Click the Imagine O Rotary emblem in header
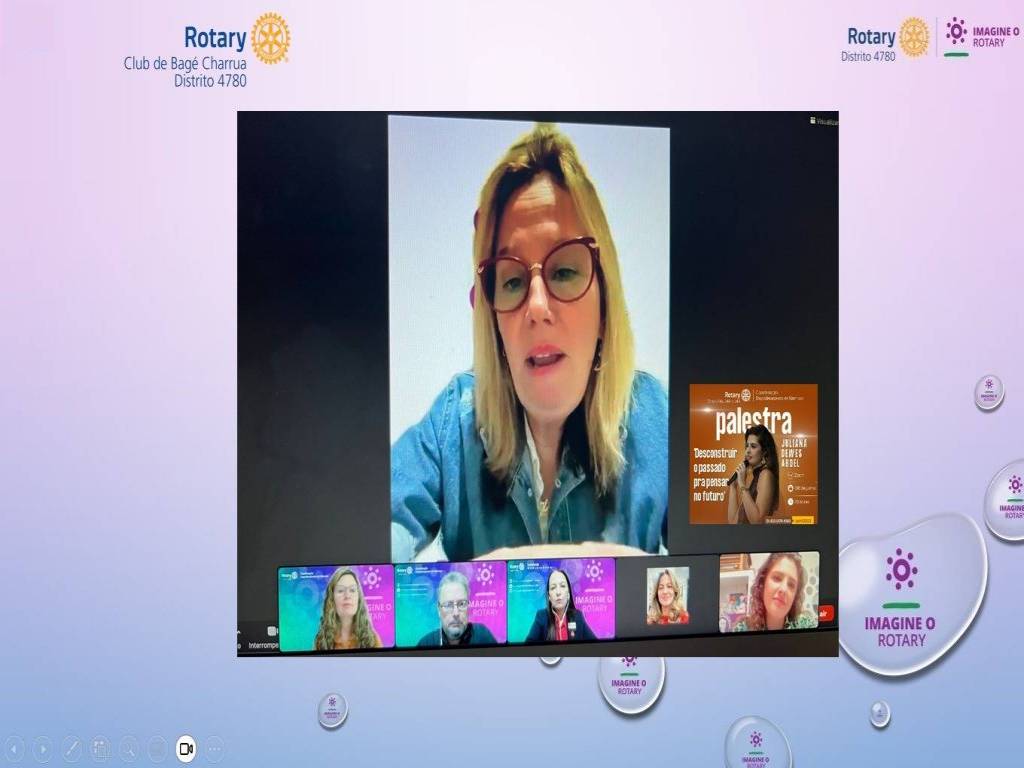Screen dimensions: 1024x768 pos(982,37)
